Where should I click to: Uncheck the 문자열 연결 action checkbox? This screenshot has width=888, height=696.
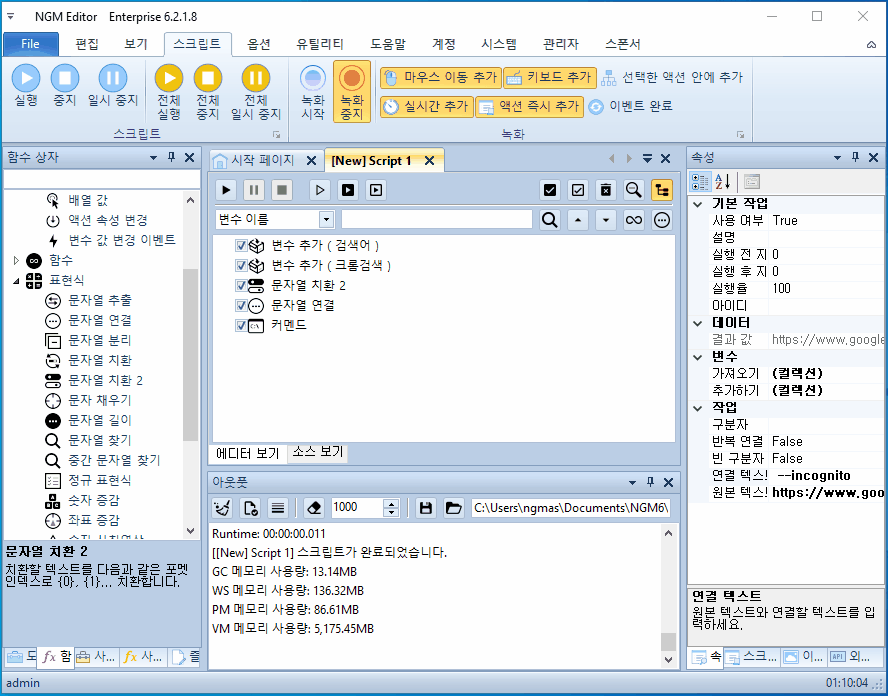(241, 306)
